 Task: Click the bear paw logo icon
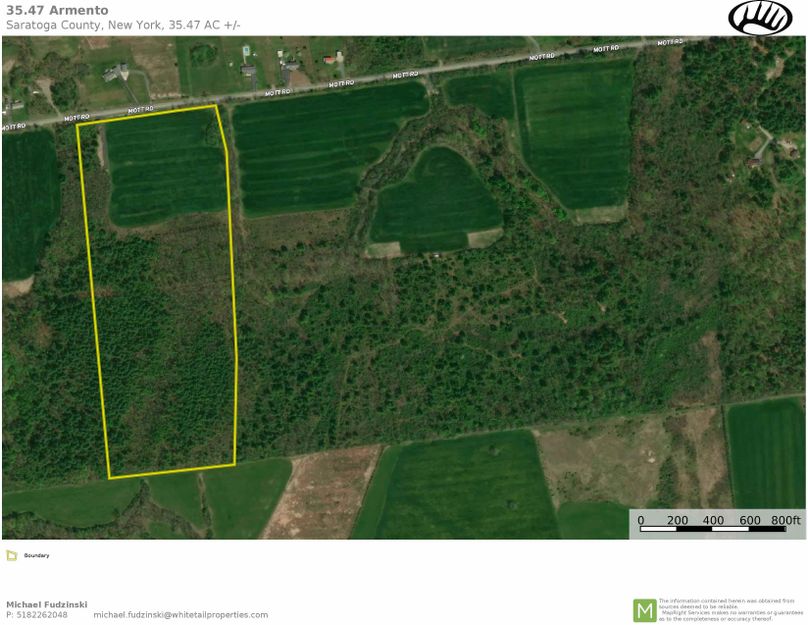[x=760, y=17]
